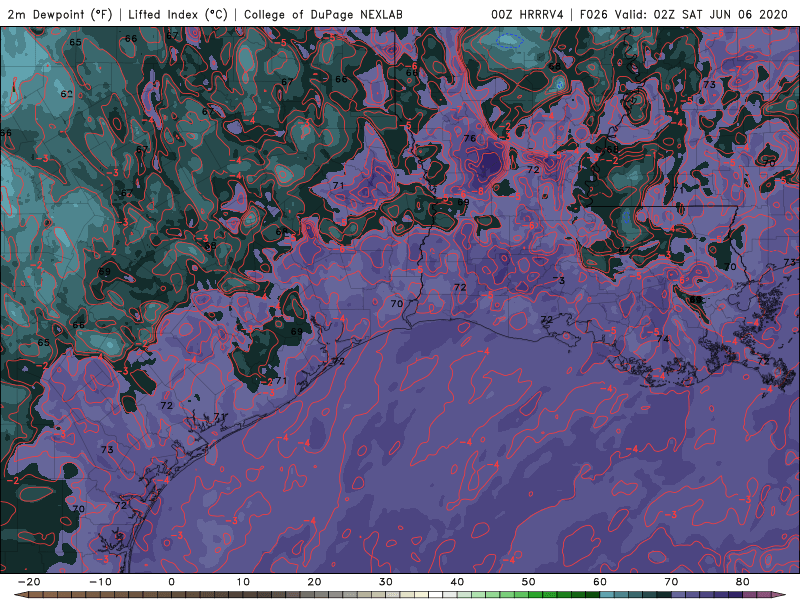
Task: Click the '0' color scale tick label
Action: pyautogui.click(x=171, y=582)
